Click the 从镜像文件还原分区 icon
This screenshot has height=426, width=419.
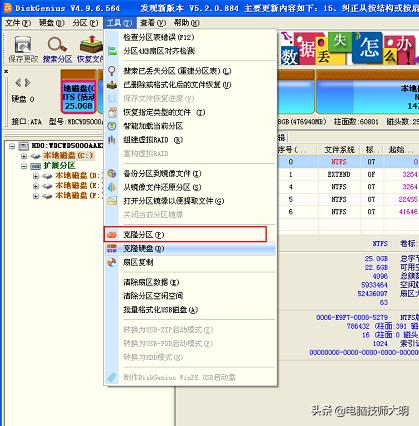(112, 187)
